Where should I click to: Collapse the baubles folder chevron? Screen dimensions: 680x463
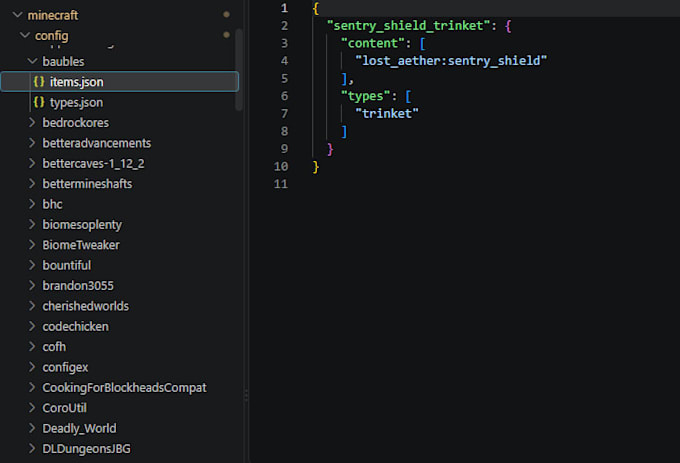32,61
